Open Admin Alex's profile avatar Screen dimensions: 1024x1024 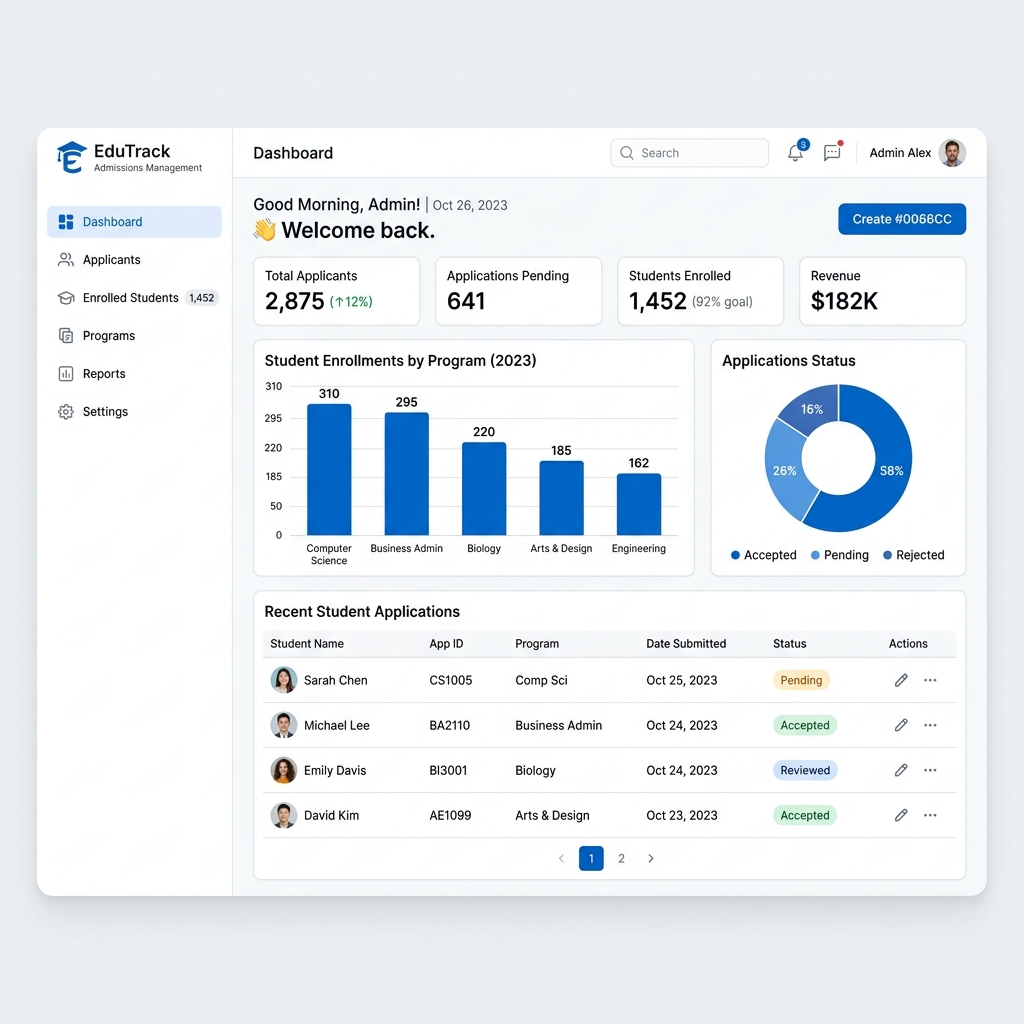coord(952,153)
